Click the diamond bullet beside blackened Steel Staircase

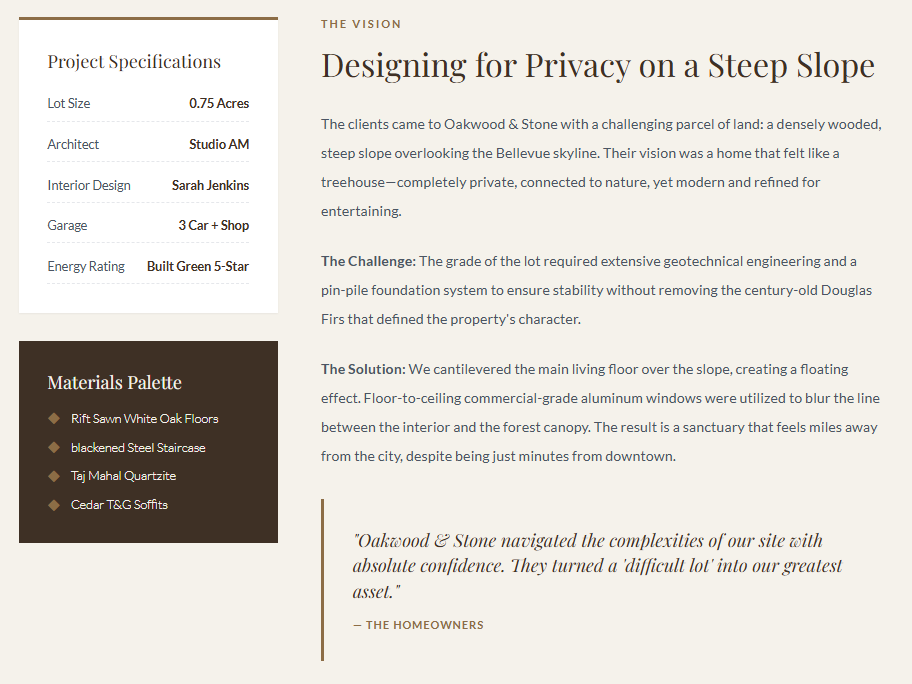54,448
